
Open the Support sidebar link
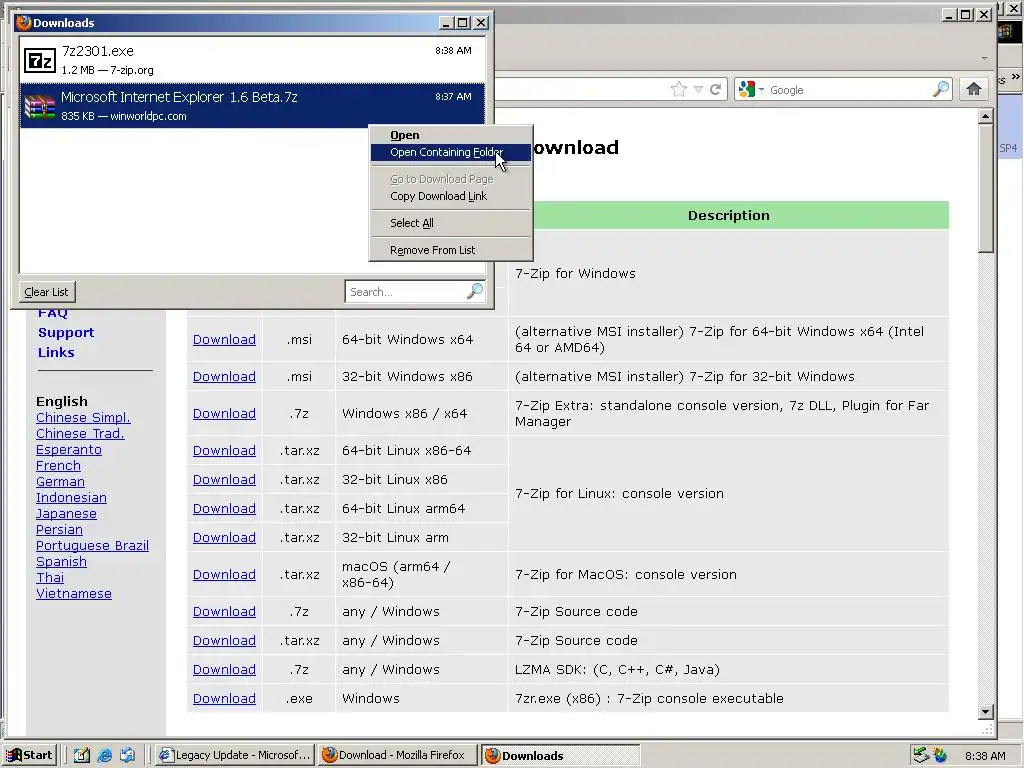tap(66, 332)
